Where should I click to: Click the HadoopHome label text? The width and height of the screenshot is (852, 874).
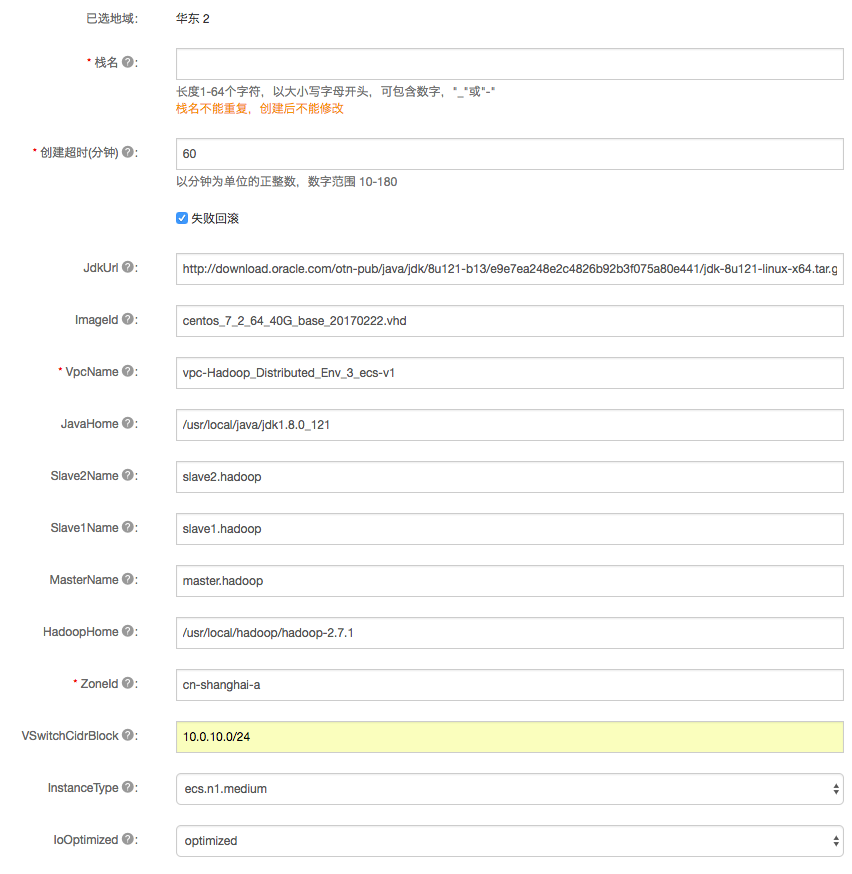[81, 632]
